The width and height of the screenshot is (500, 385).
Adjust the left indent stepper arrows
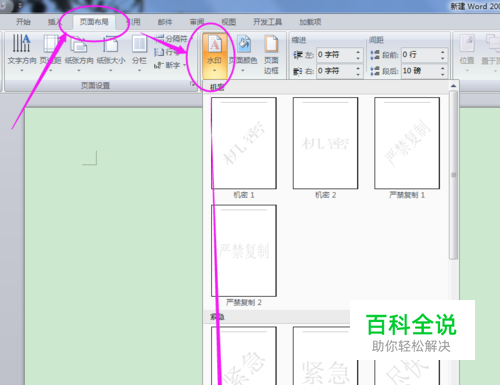pos(358,55)
